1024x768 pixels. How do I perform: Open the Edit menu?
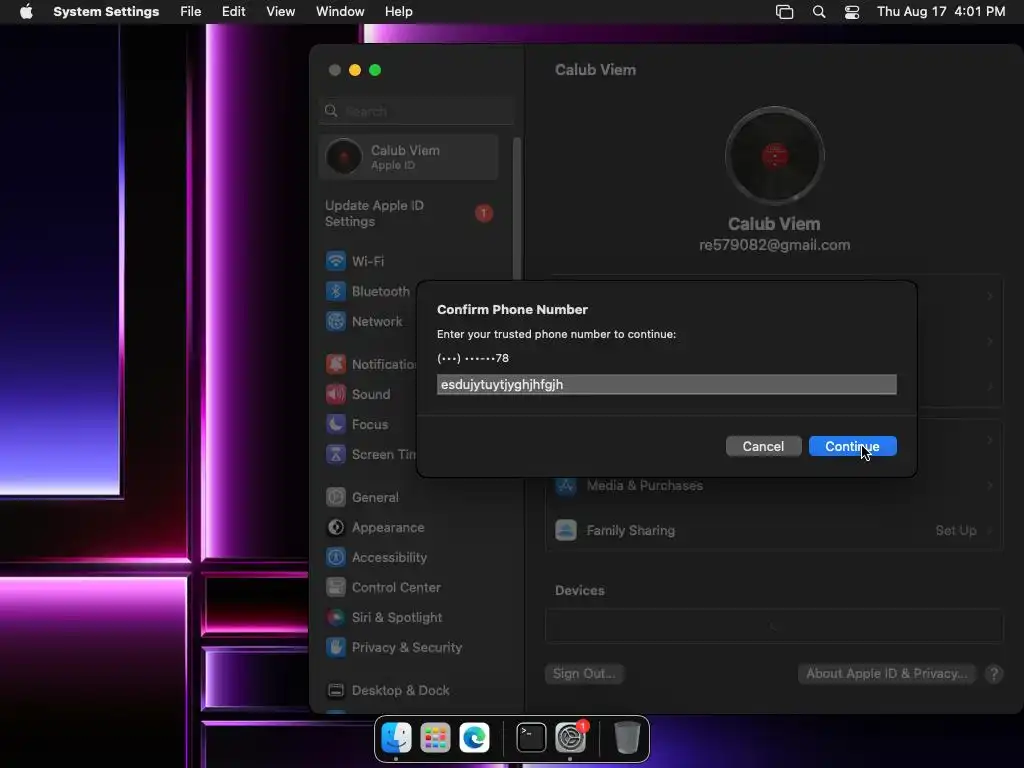pos(233,12)
